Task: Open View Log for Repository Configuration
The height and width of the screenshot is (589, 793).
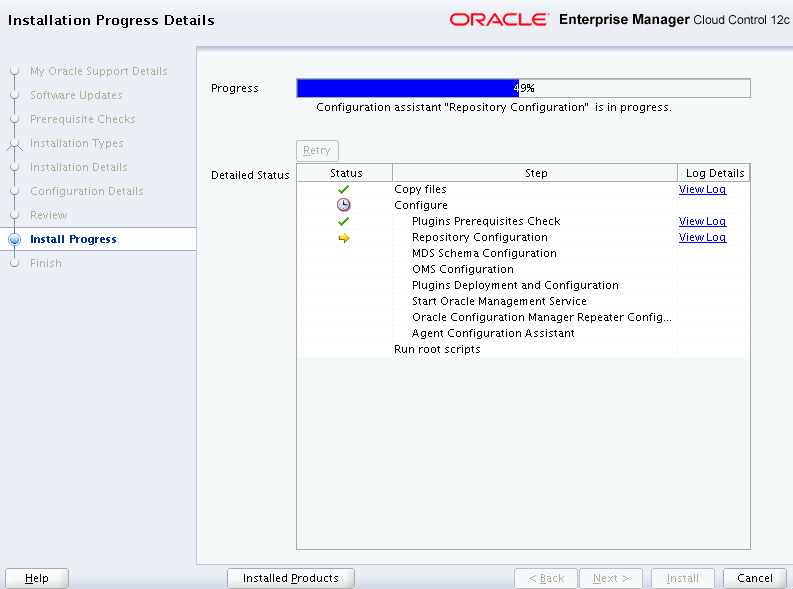Action: point(702,237)
